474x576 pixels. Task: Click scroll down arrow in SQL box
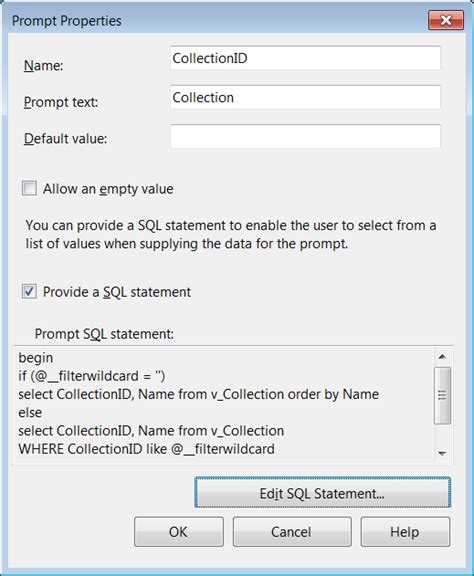point(442,453)
